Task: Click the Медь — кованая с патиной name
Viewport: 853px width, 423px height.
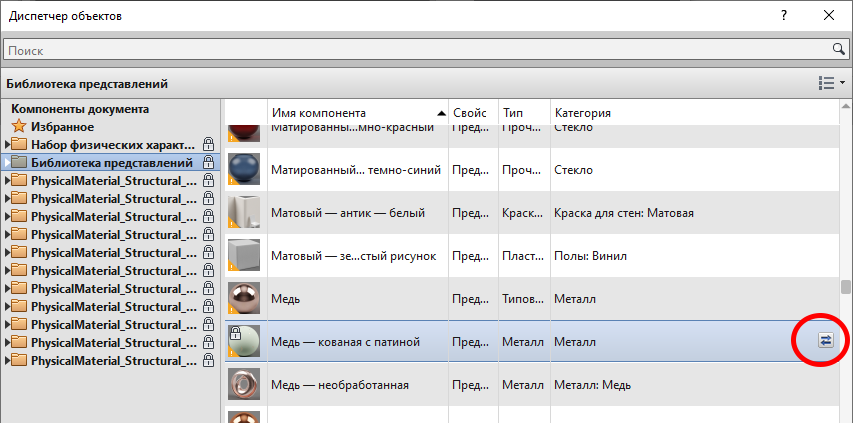Action: coord(345,343)
